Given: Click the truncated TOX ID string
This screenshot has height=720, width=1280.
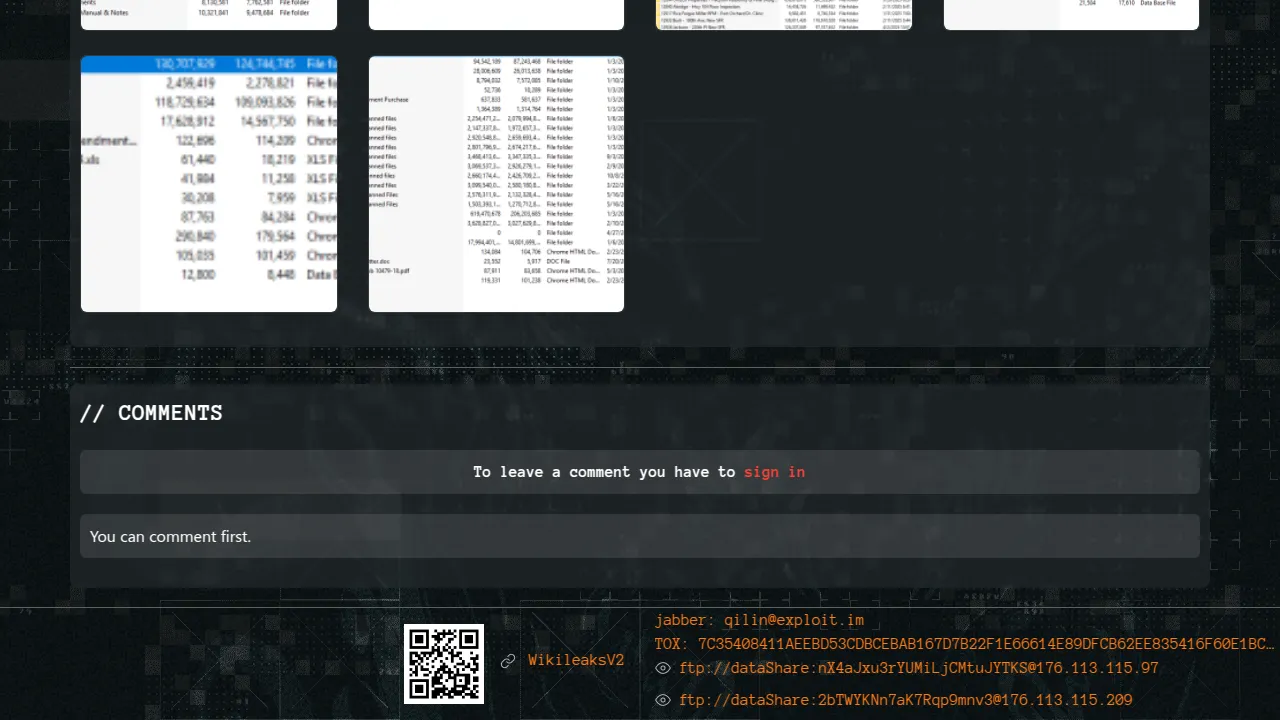Looking at the screenshot, I should pyautogui.click(x=964, y=645).
